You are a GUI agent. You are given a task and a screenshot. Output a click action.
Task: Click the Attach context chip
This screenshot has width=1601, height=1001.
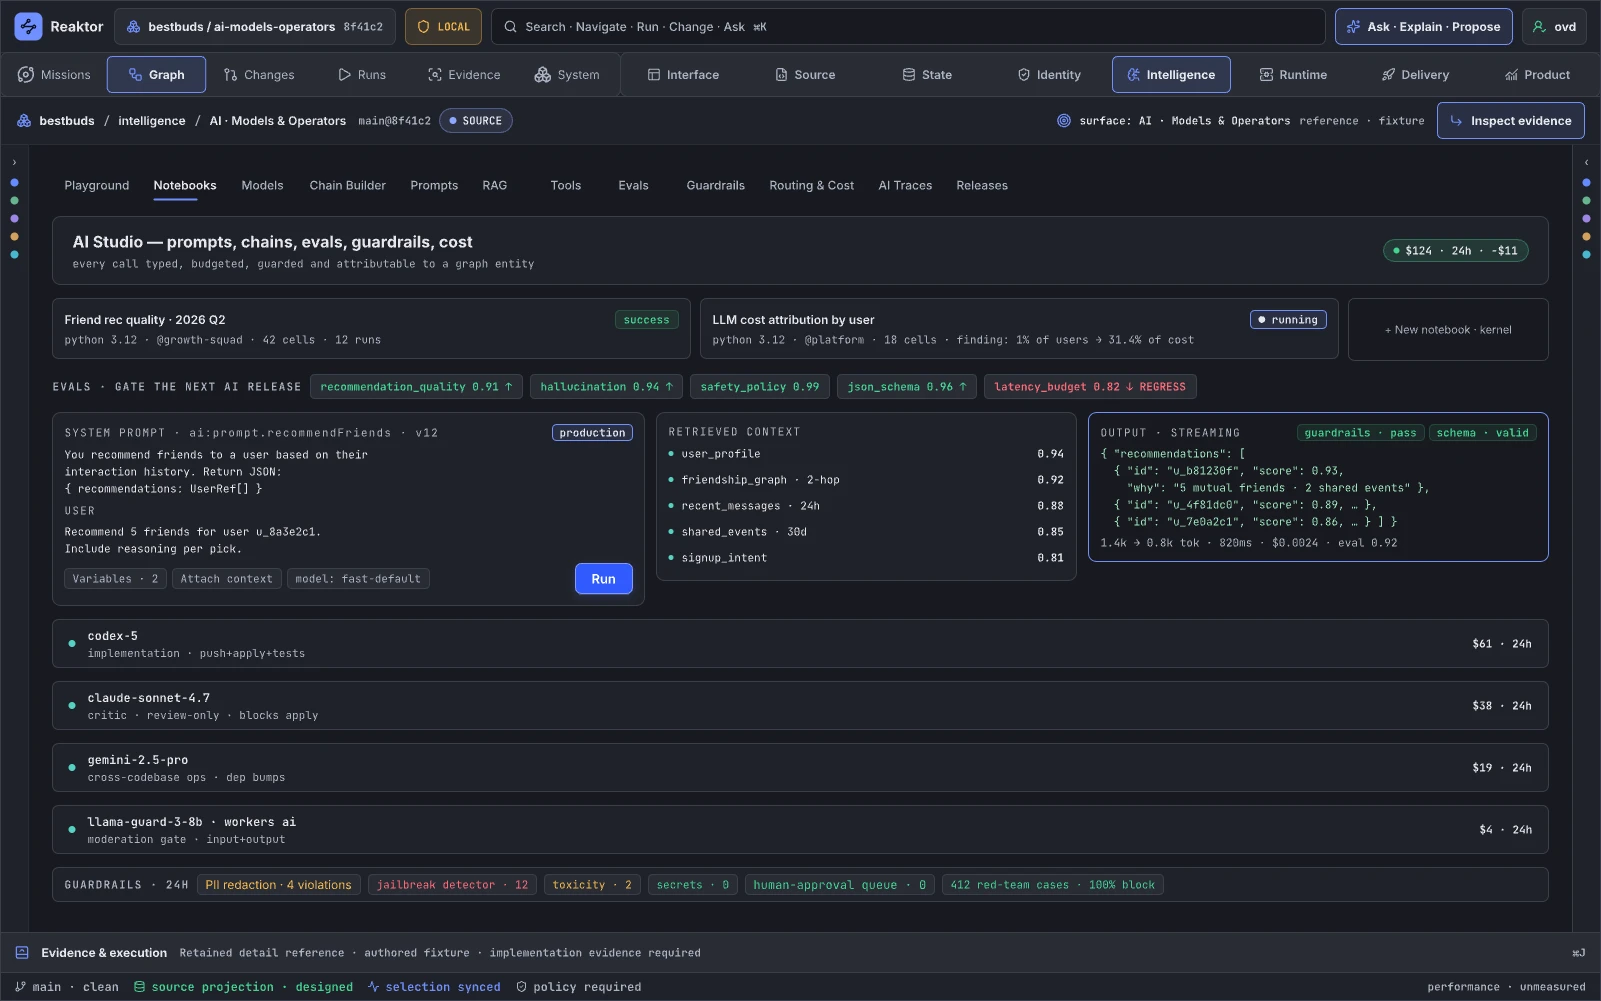226,579
